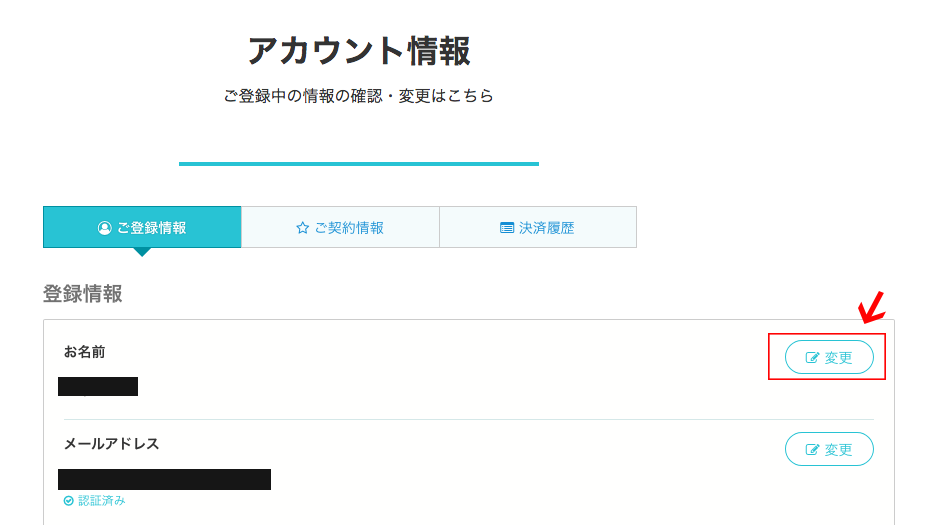This screenshot has height=525, width=932.
Task: Click the red arrow annotation
Action: 871,307
